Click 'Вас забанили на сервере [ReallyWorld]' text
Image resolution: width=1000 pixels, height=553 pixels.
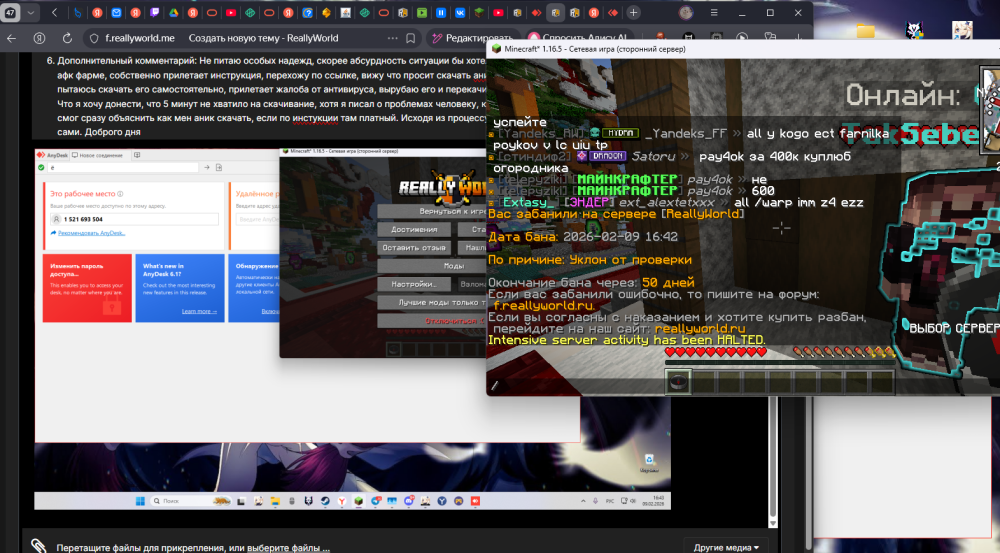(616, 214)
